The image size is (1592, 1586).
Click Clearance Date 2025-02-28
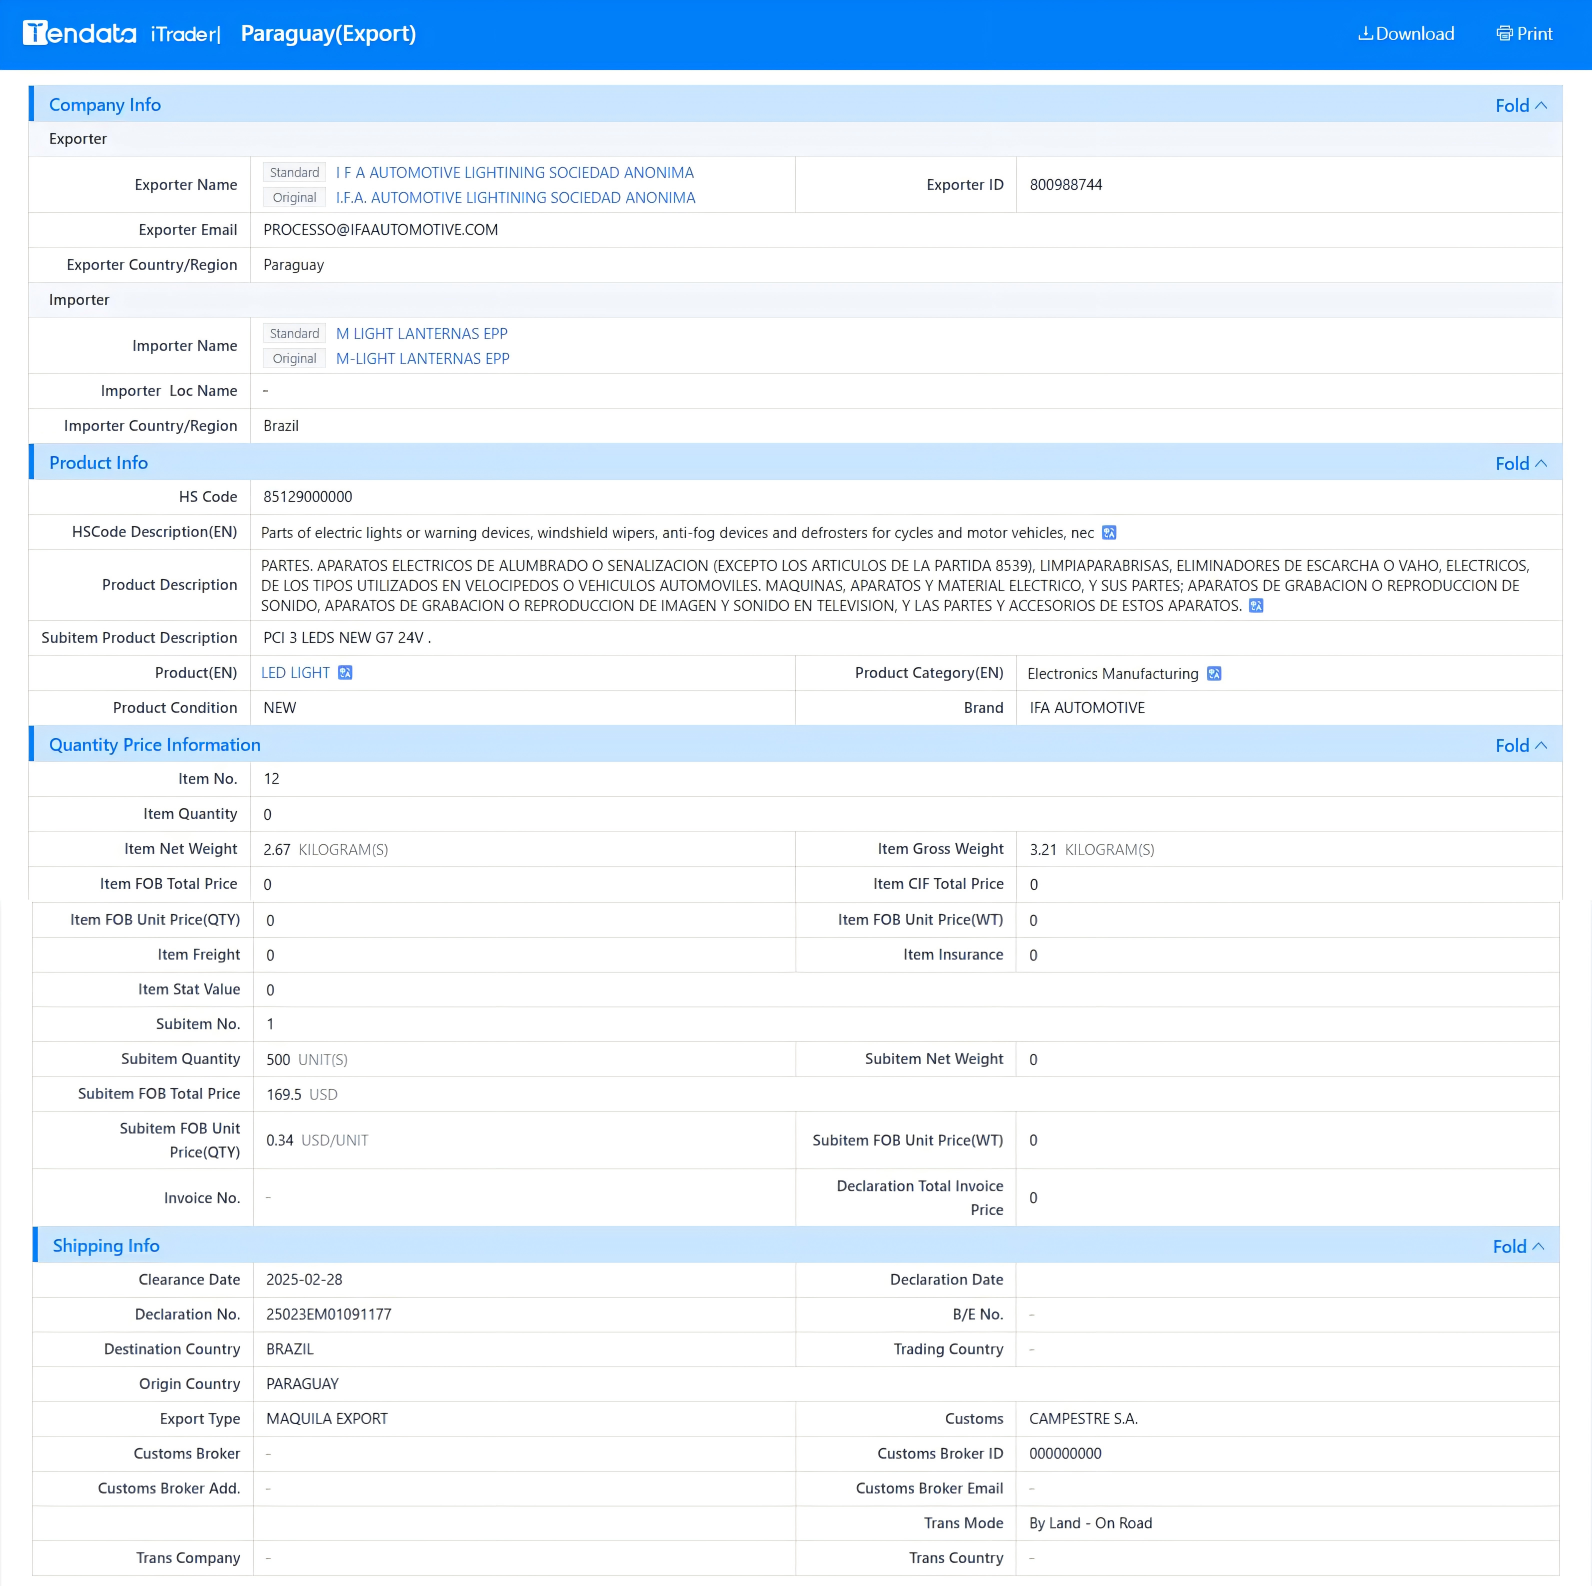tap(304, 1280)
